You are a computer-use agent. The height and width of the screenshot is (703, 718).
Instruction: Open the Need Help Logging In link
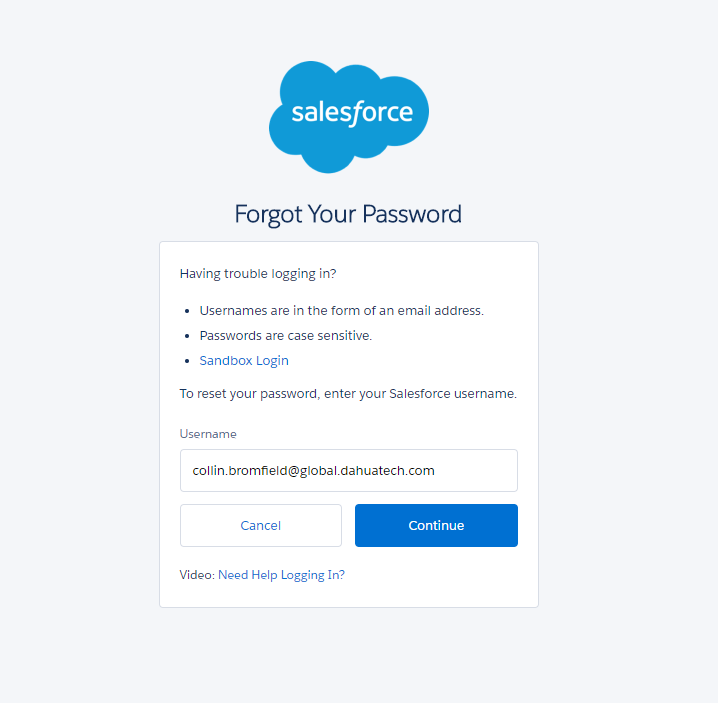click(281, 575)
